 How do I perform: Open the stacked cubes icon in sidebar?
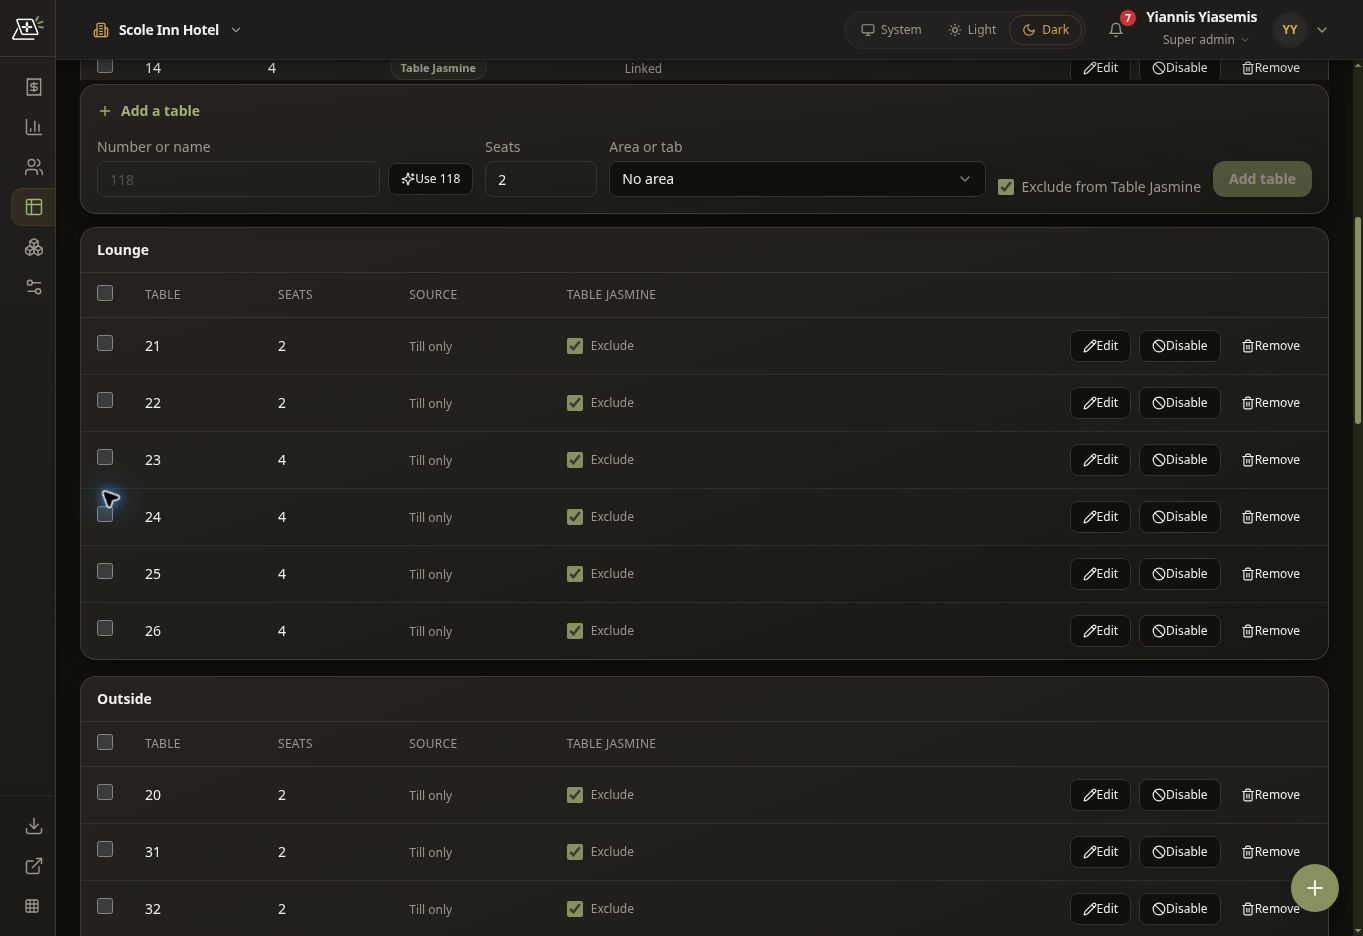coord(33,247)
